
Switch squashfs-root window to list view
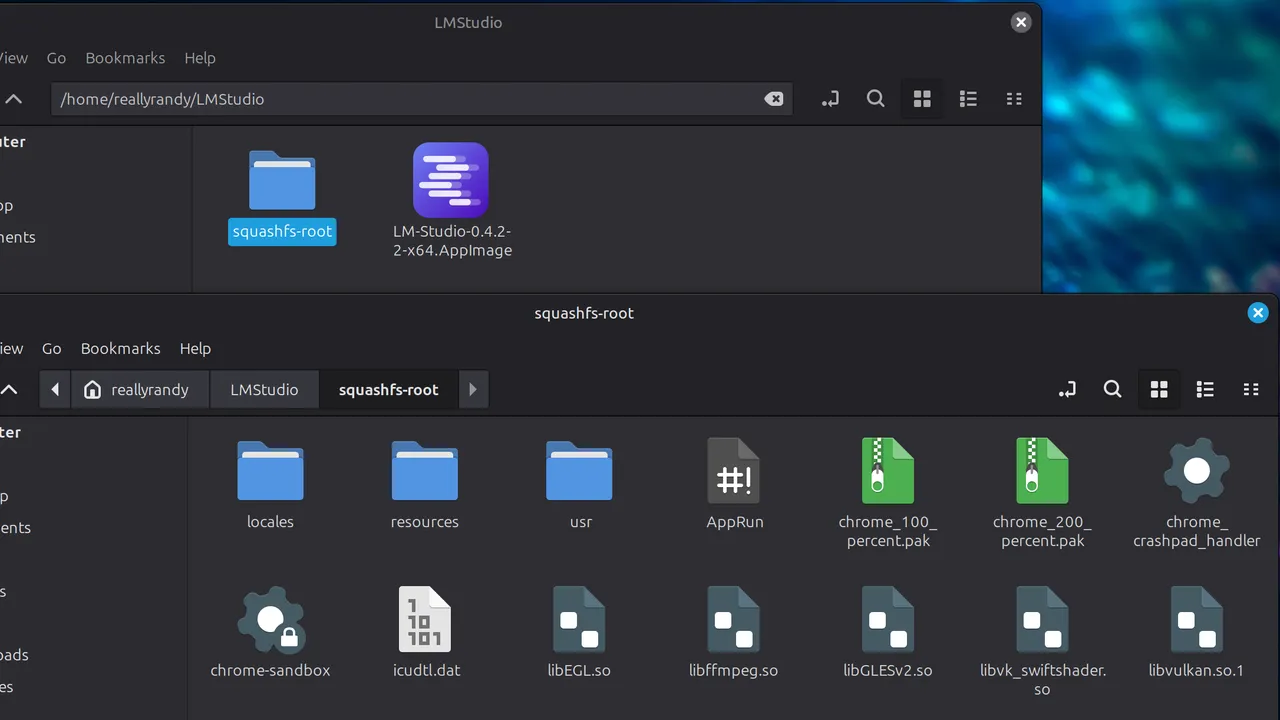pos(1205,389)
